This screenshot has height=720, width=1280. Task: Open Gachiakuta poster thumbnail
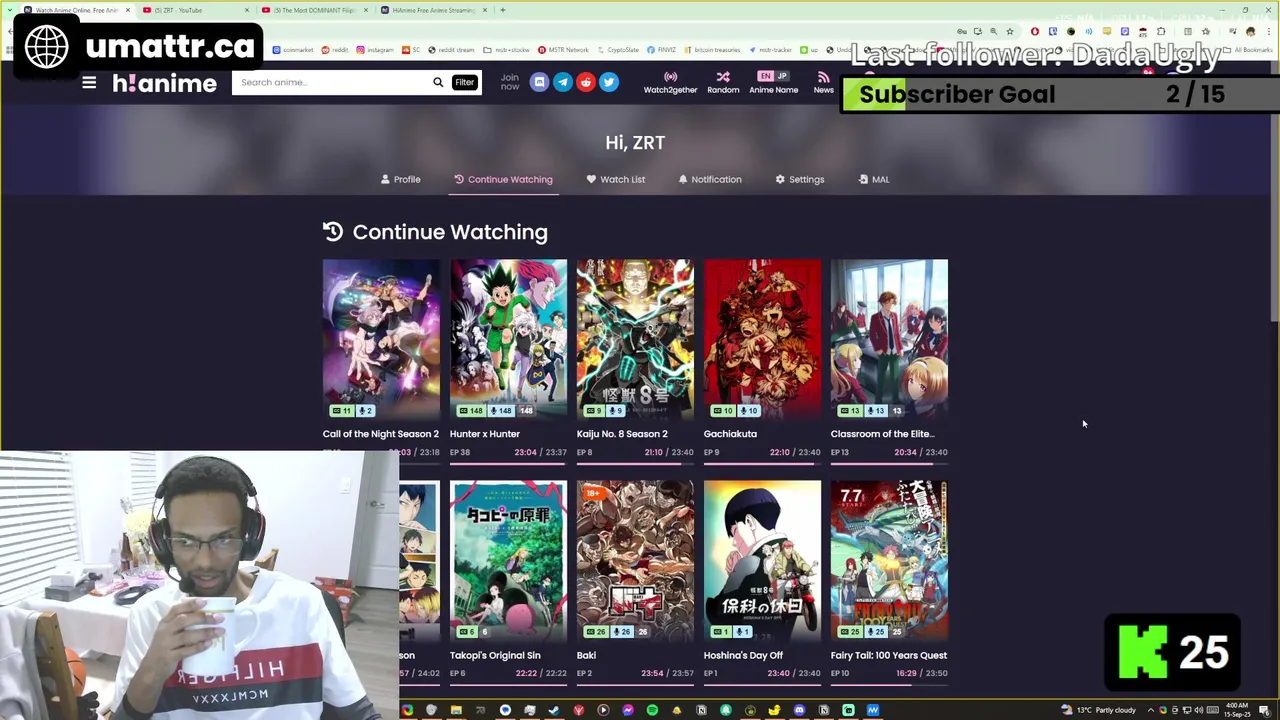(762, 339)
